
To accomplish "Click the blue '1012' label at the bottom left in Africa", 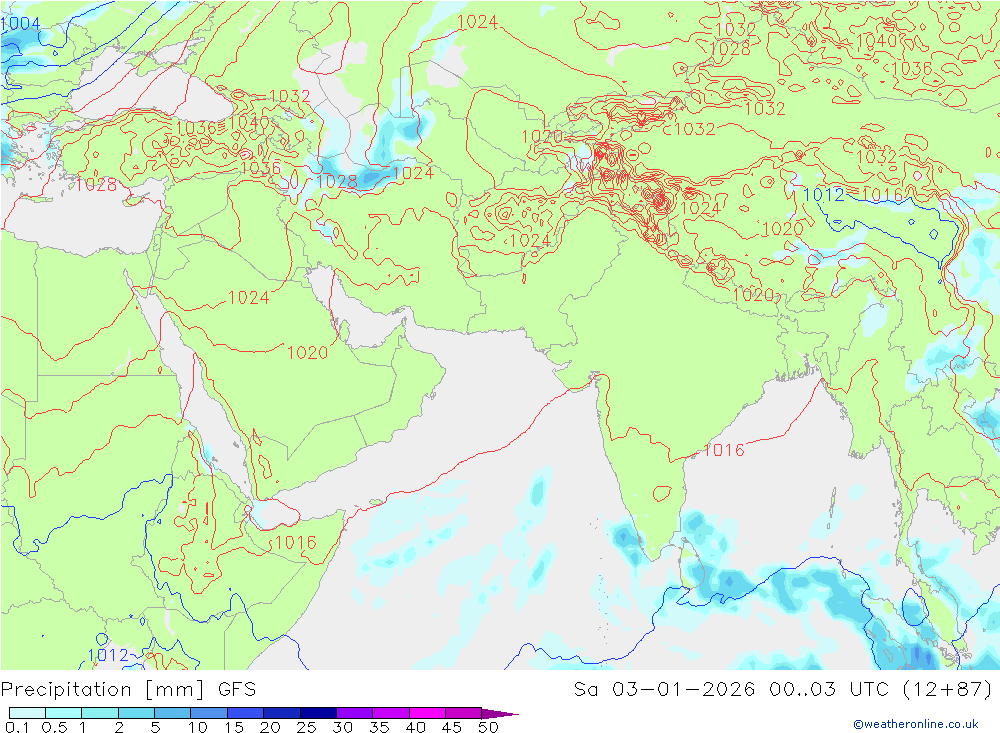I will [108, 655].
